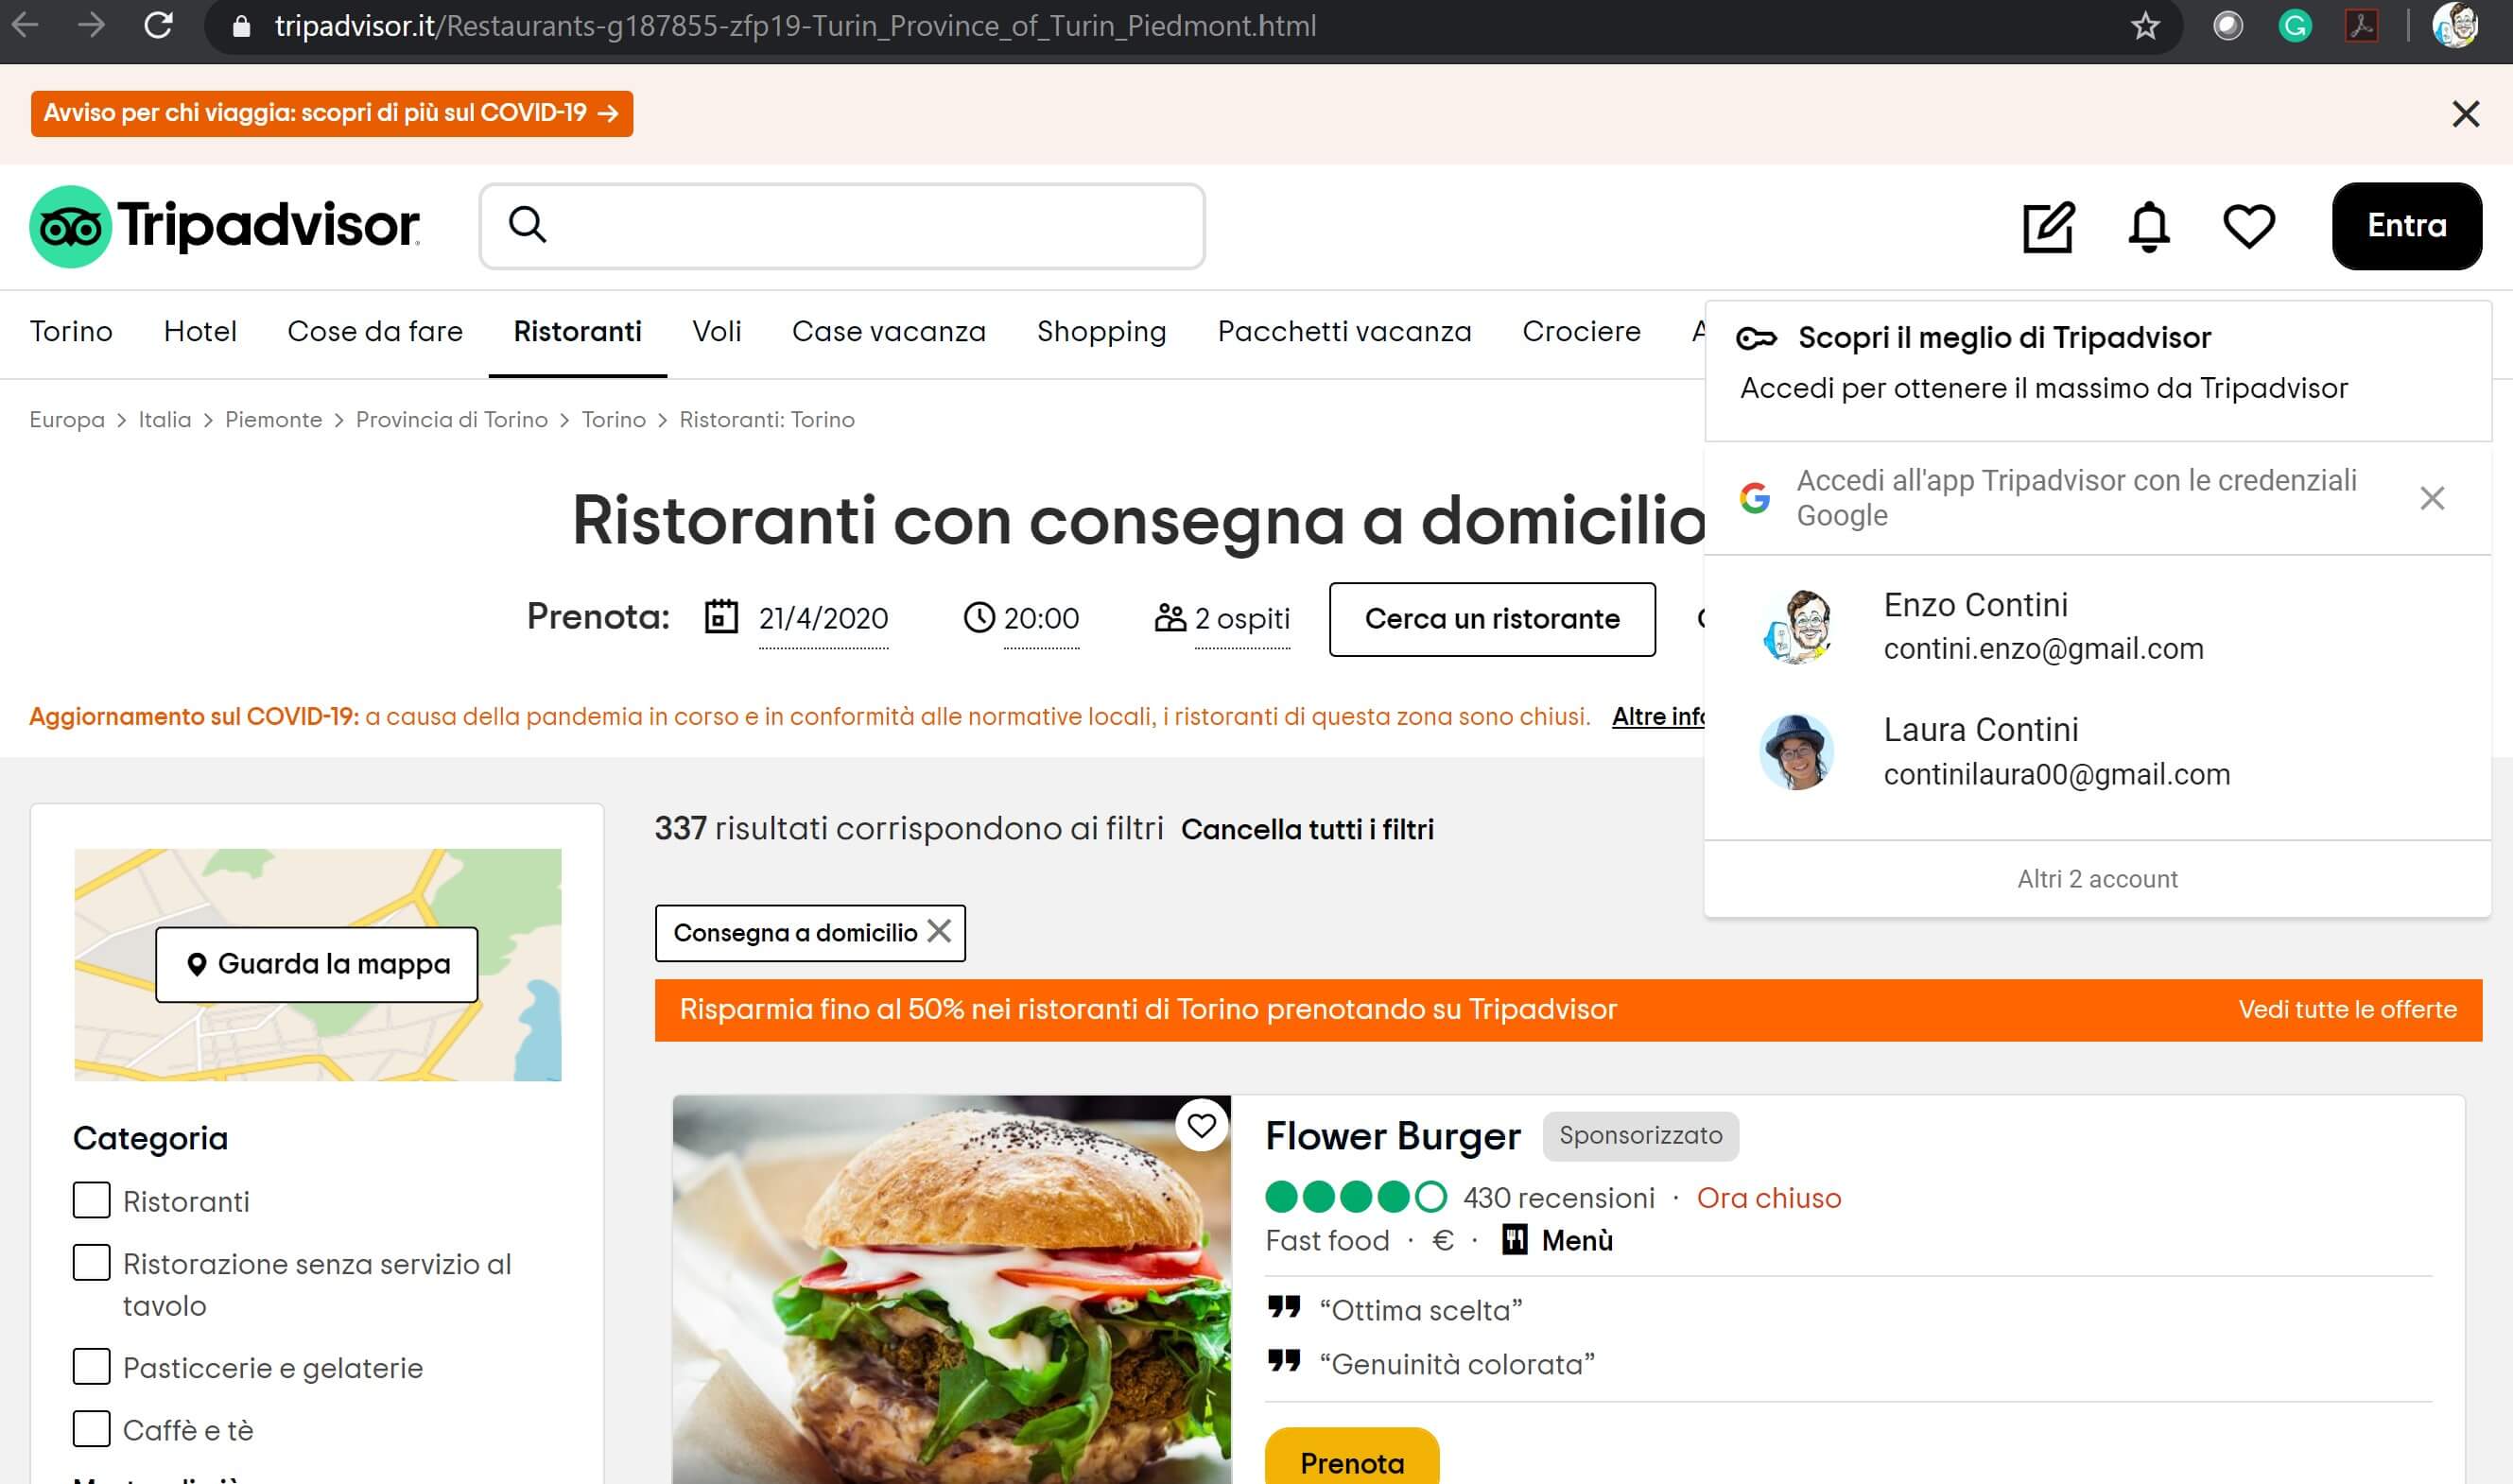Click the Cerca un ristorante button
This screenshot has height=1484, width=2513.
coord(1491,619)
